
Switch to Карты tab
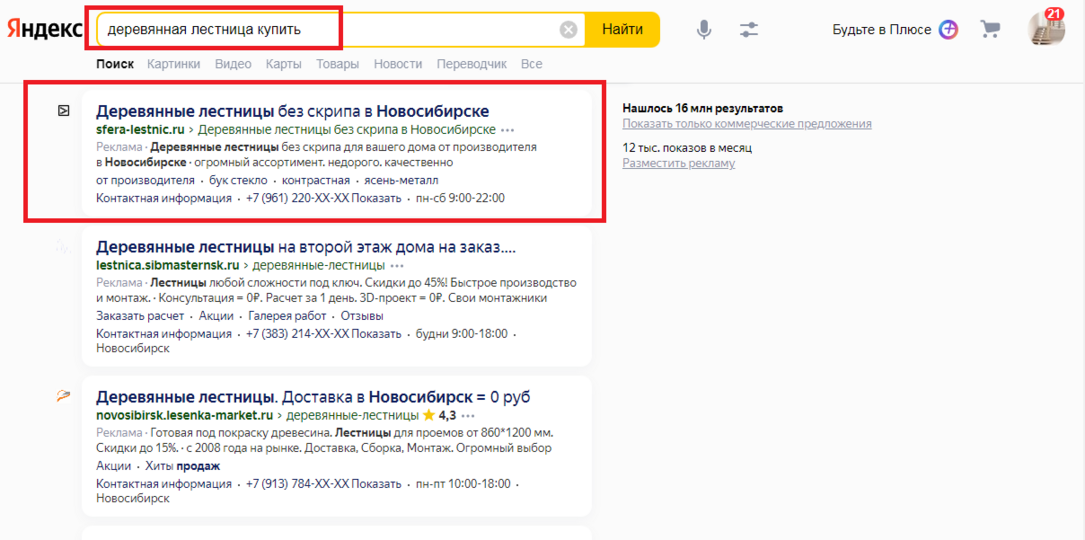pos(284,64)
